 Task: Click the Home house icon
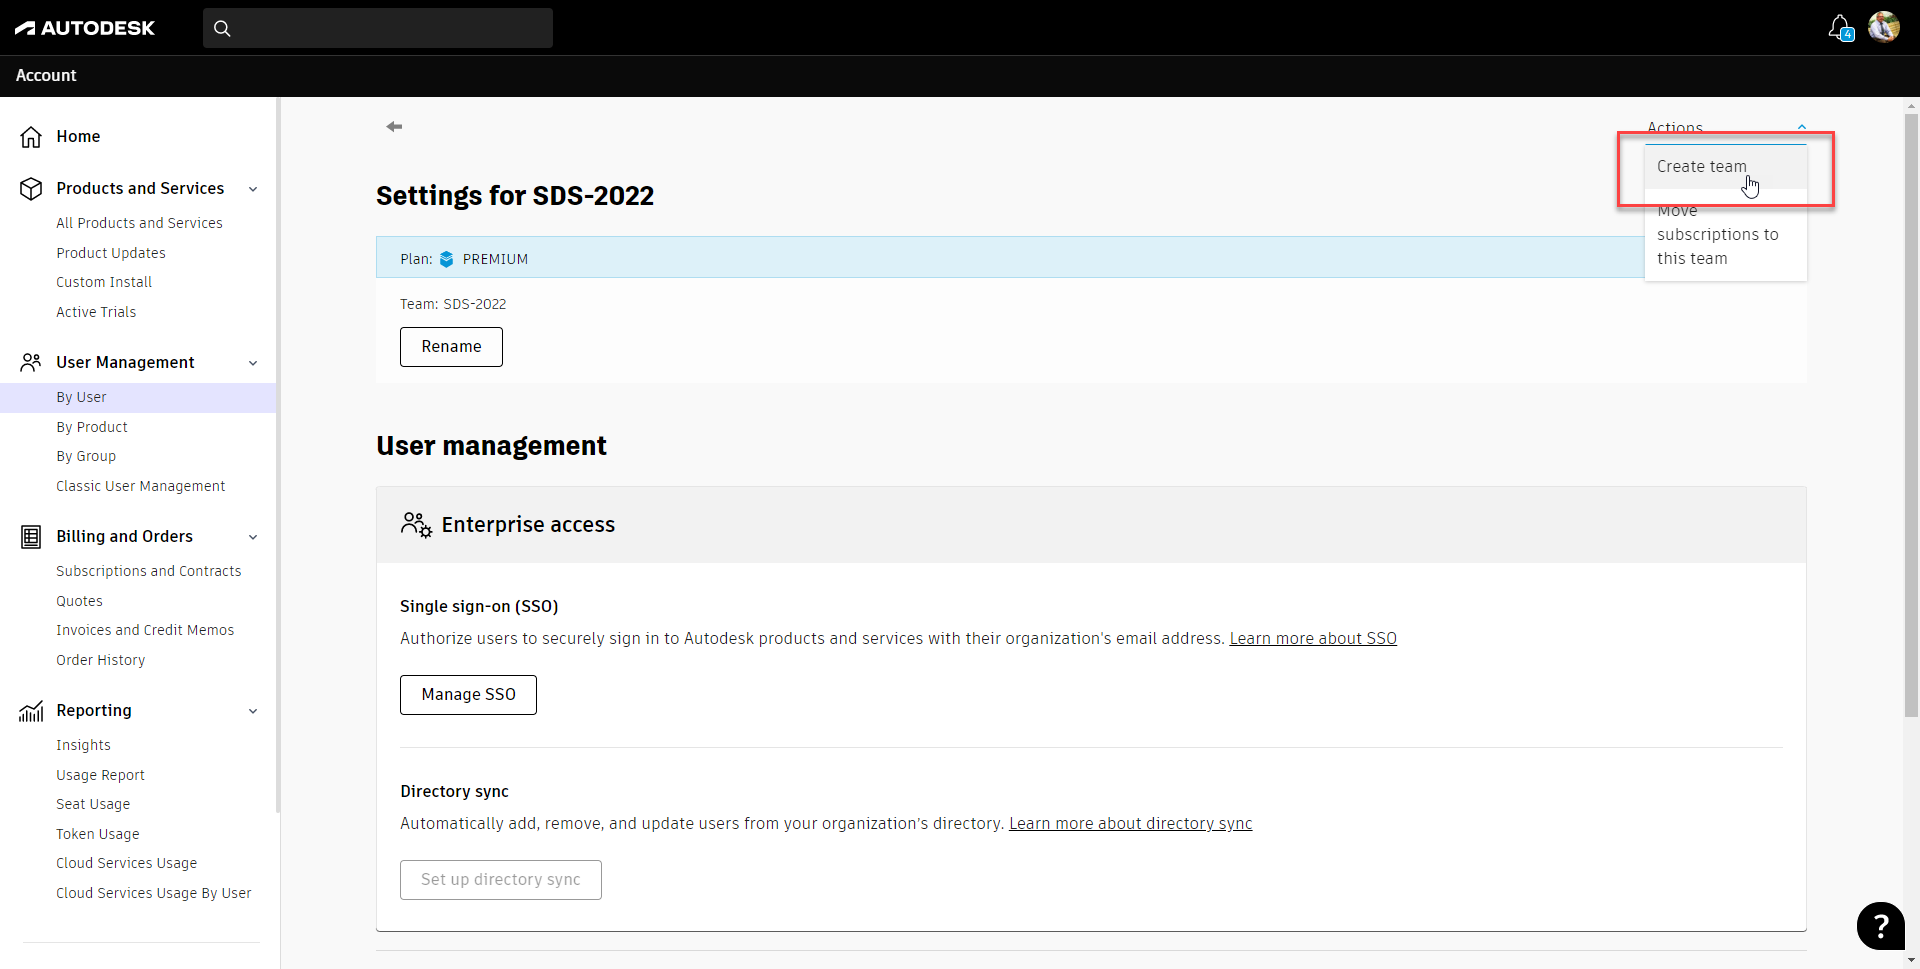(x=31, y=137)
